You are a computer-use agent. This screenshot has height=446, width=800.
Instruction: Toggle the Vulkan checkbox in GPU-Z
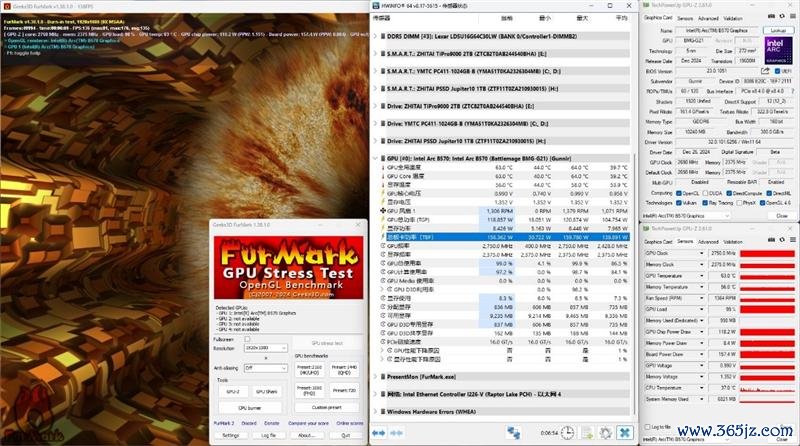pos(679,203)
